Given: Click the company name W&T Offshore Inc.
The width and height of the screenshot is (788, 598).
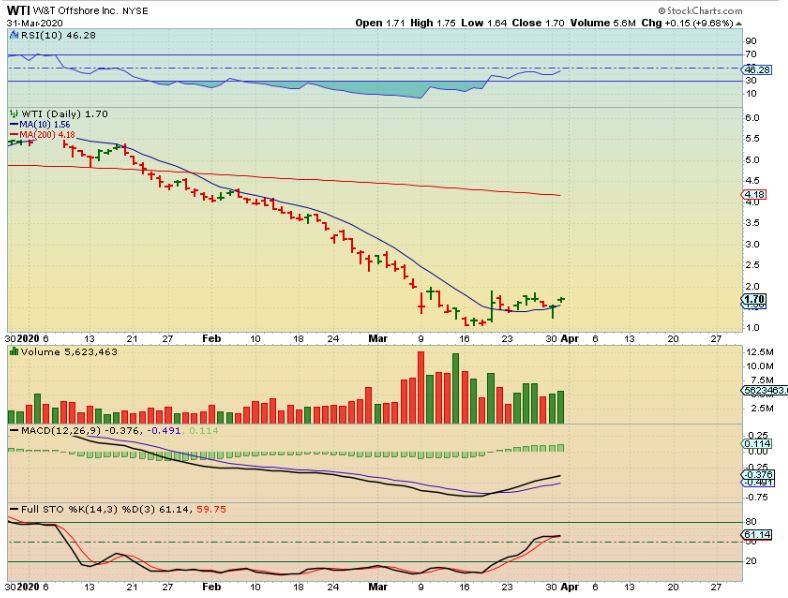Looking at the screenshot, I should [x=74, y=11].
